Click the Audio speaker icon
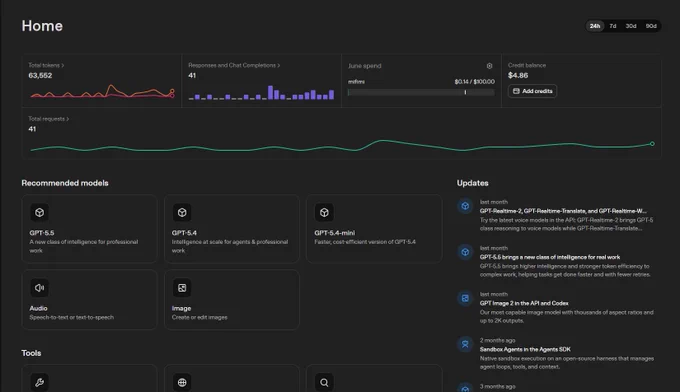 (x=39, y=288)
